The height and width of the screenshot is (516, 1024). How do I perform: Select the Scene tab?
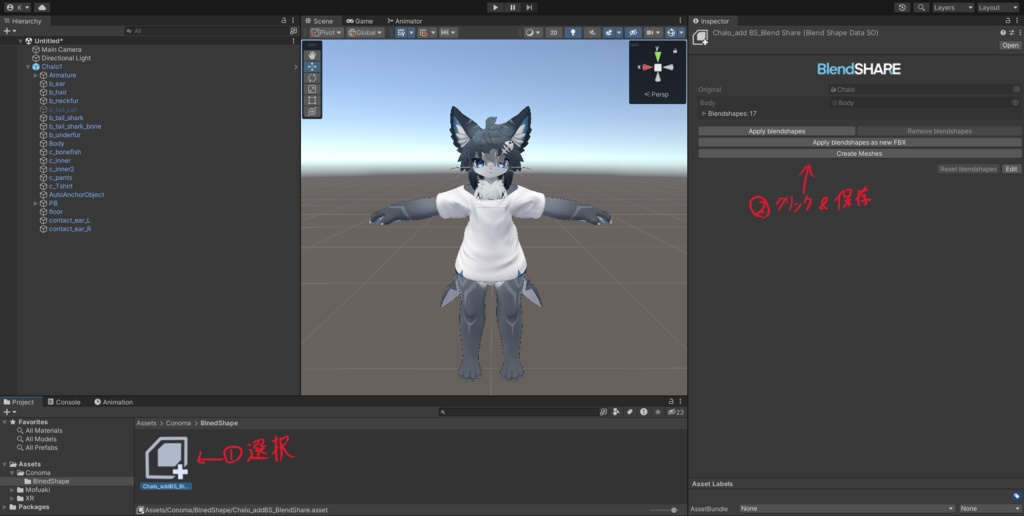(319, 21)
